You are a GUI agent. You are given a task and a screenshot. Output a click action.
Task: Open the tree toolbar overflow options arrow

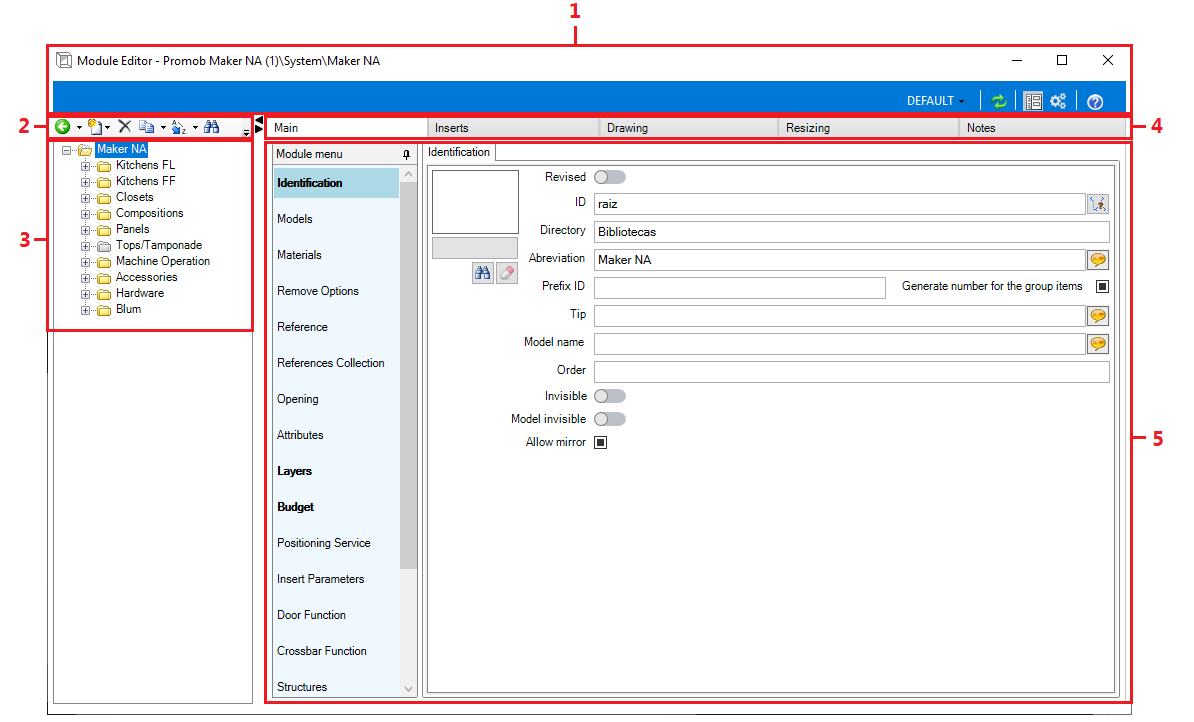point(246,132)
